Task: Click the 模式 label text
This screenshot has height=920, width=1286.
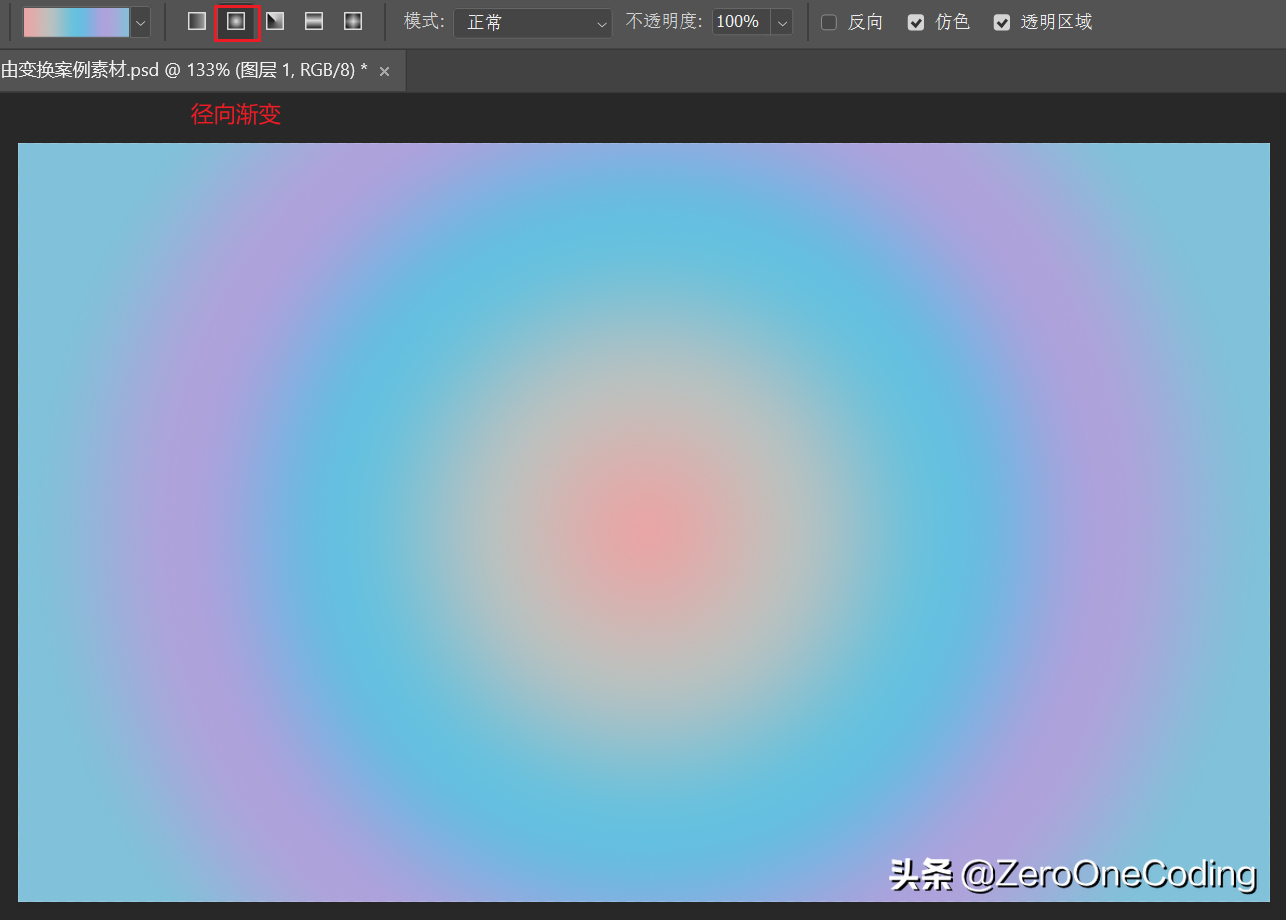Action: [424, 21]
